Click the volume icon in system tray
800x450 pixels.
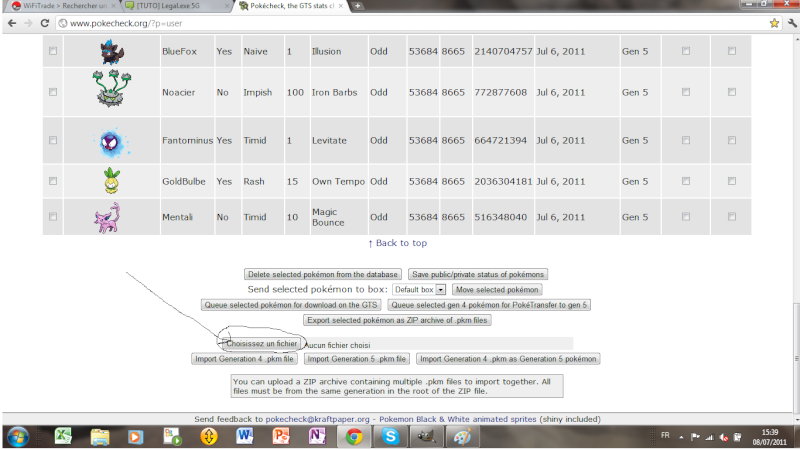[x=723, y=437]
